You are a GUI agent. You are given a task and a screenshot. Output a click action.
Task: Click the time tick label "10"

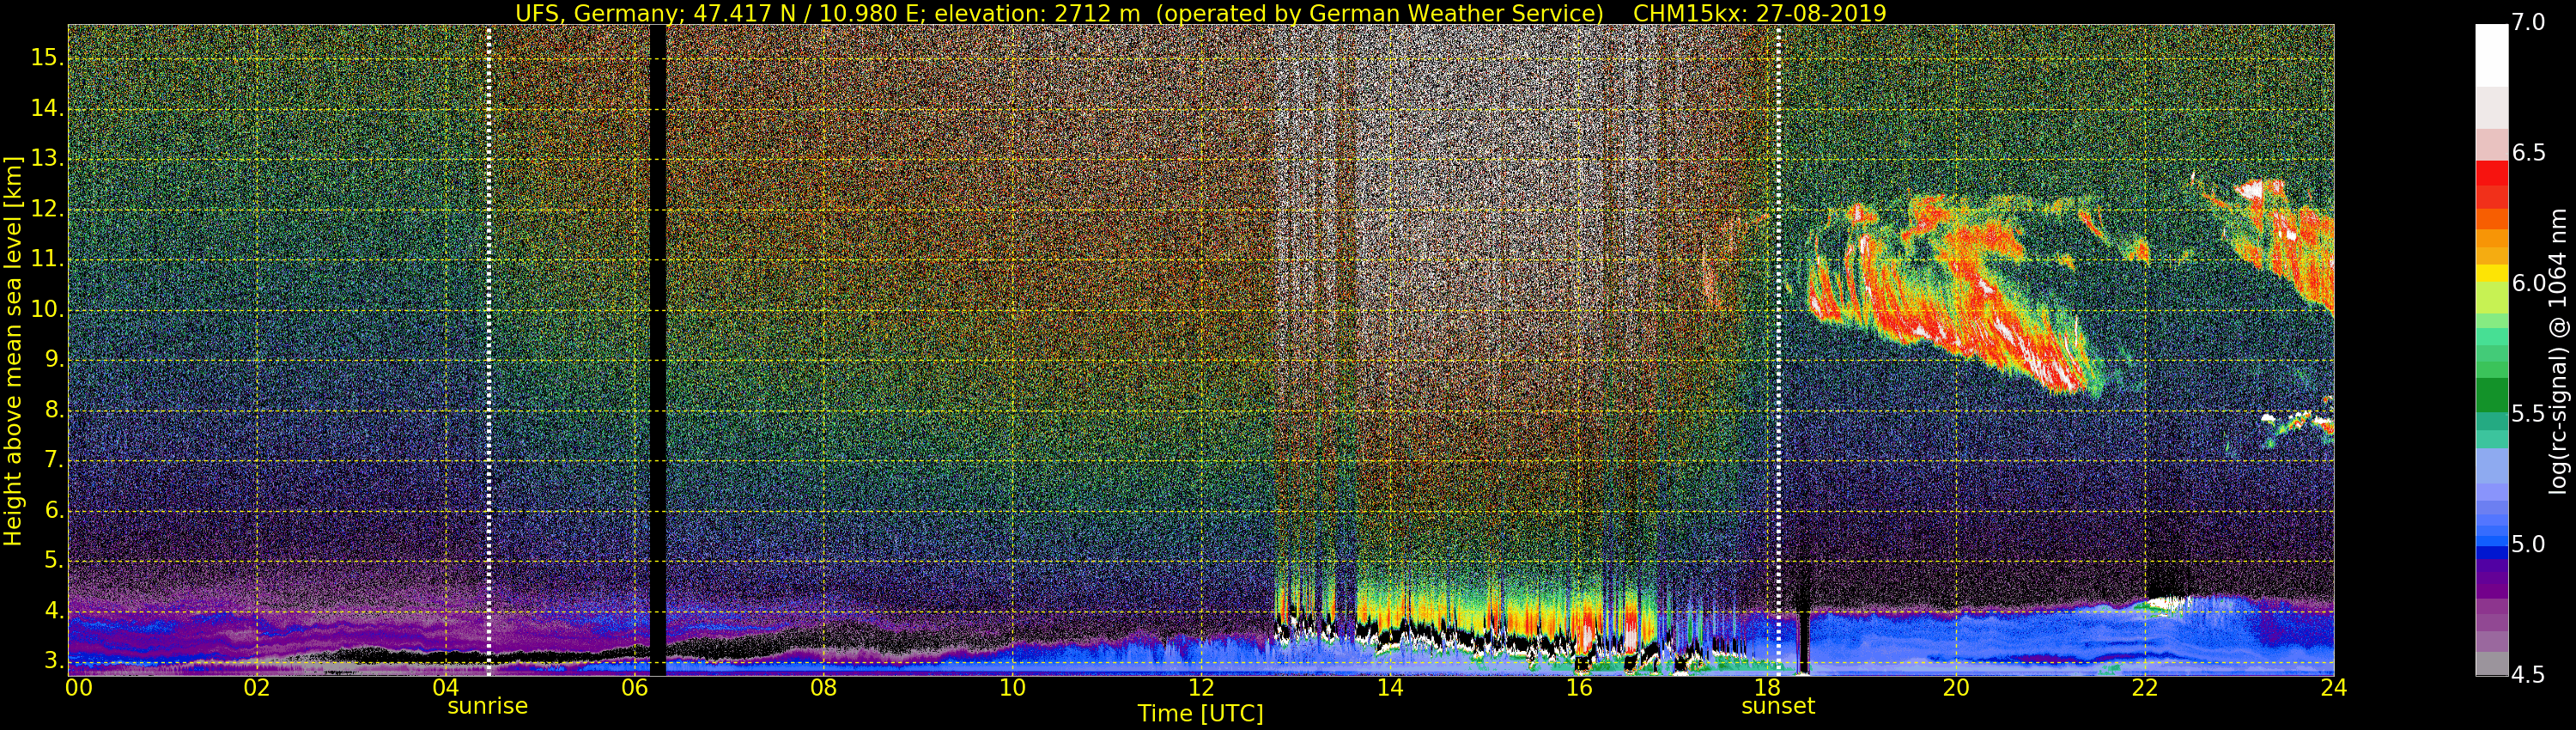(1012, 688)
